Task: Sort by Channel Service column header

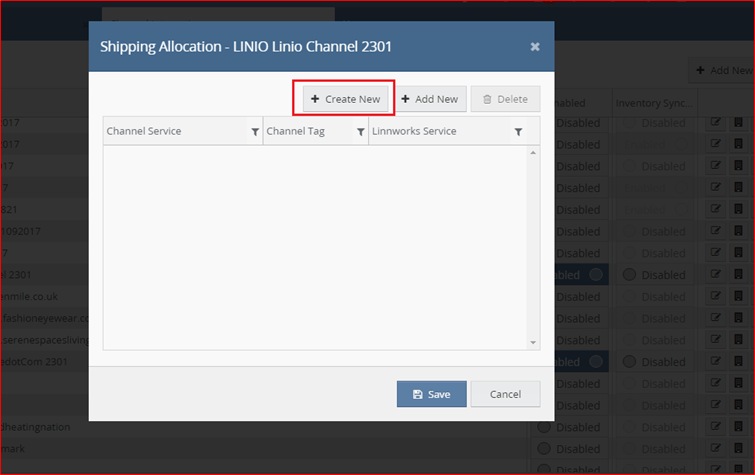Action: pos(144,131)
